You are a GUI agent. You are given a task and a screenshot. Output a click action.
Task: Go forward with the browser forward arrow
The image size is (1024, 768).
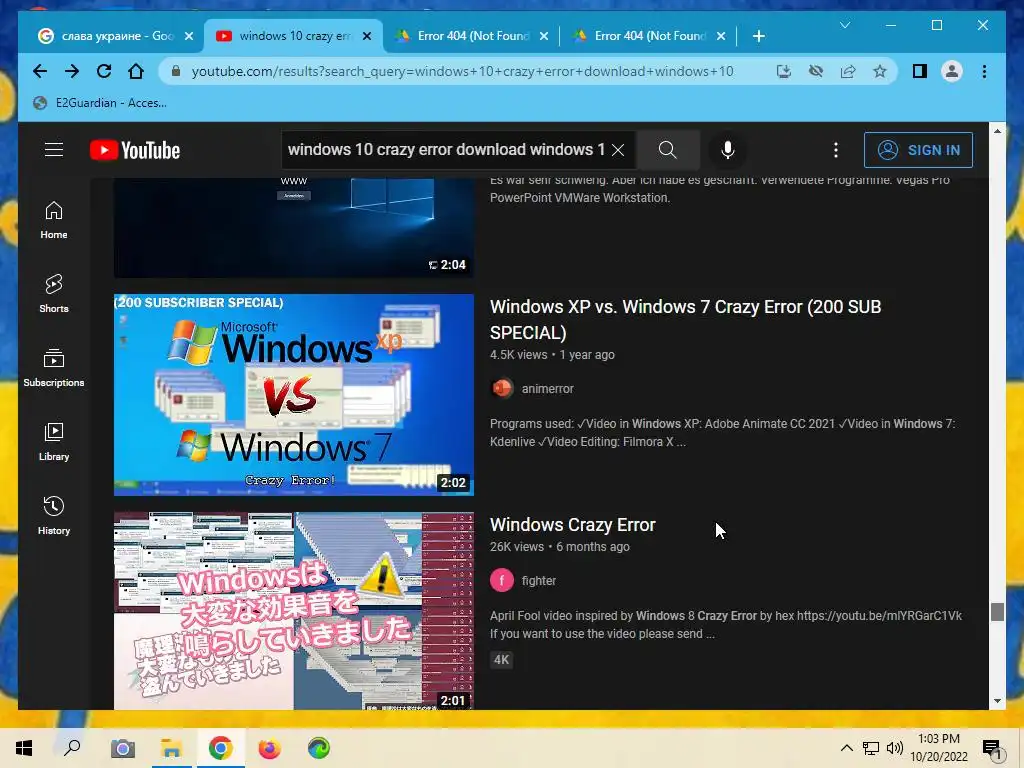point(72,71)
